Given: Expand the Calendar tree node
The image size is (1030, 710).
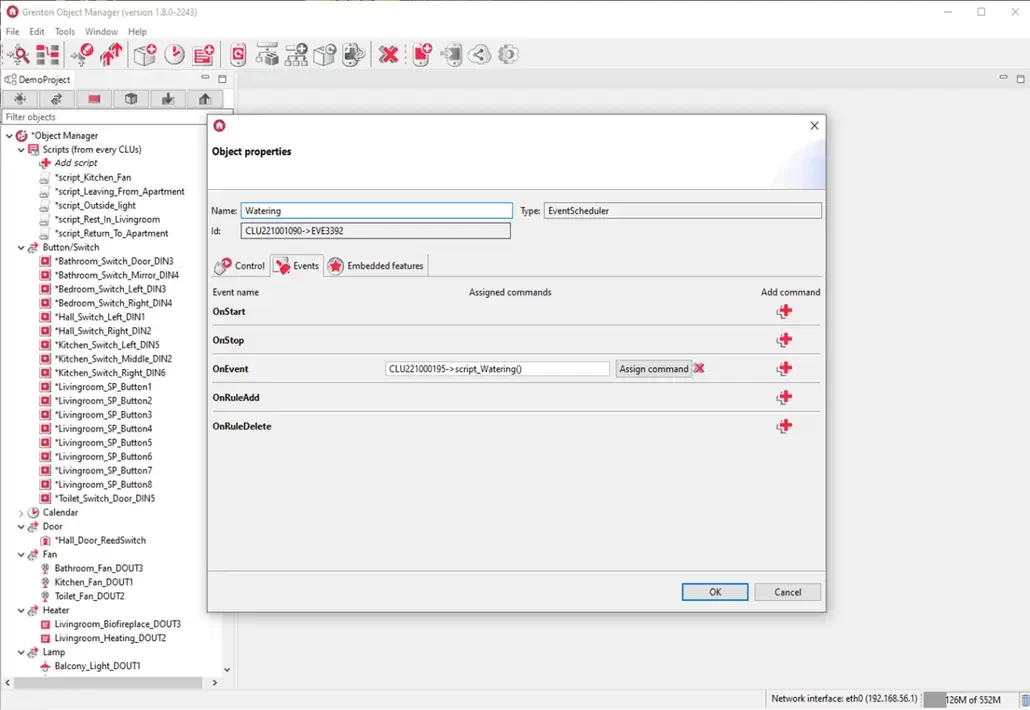Looking at the screenshot, I should pos(21,513).
